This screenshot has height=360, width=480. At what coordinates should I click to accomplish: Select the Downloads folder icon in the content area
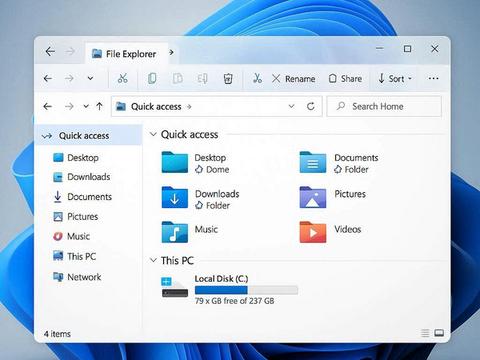175,197
